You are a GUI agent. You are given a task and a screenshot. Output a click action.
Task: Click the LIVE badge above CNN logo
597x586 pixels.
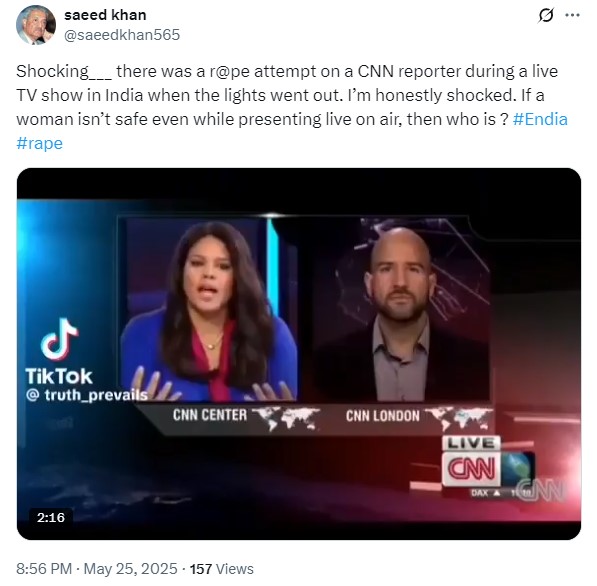click(x=471, y=443)
